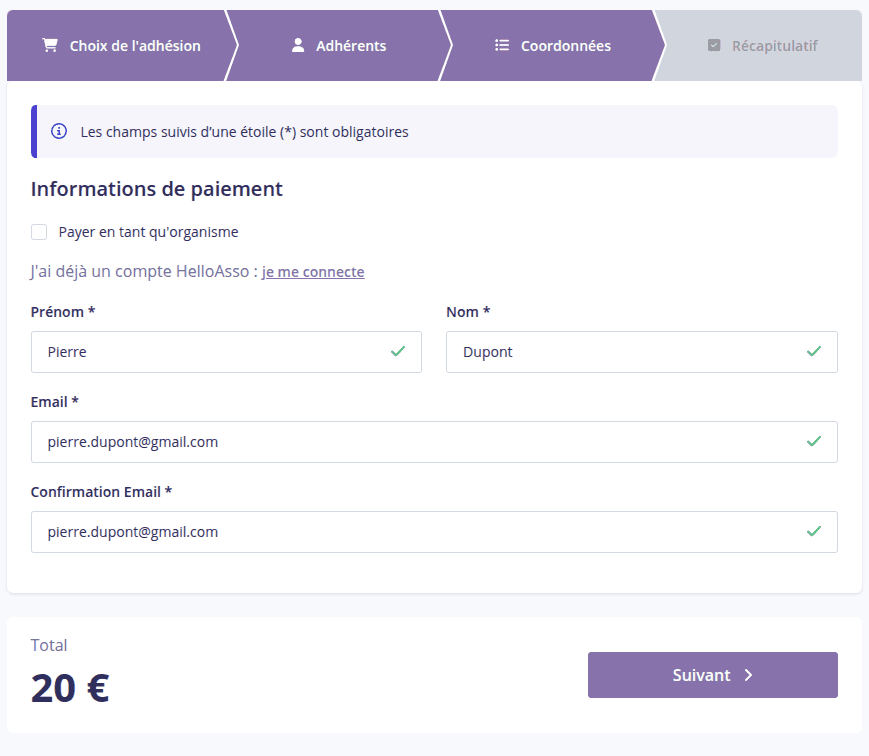The image size is (869, 756).
Task: Click the green checkmark in the Email field
Action: 814,442
